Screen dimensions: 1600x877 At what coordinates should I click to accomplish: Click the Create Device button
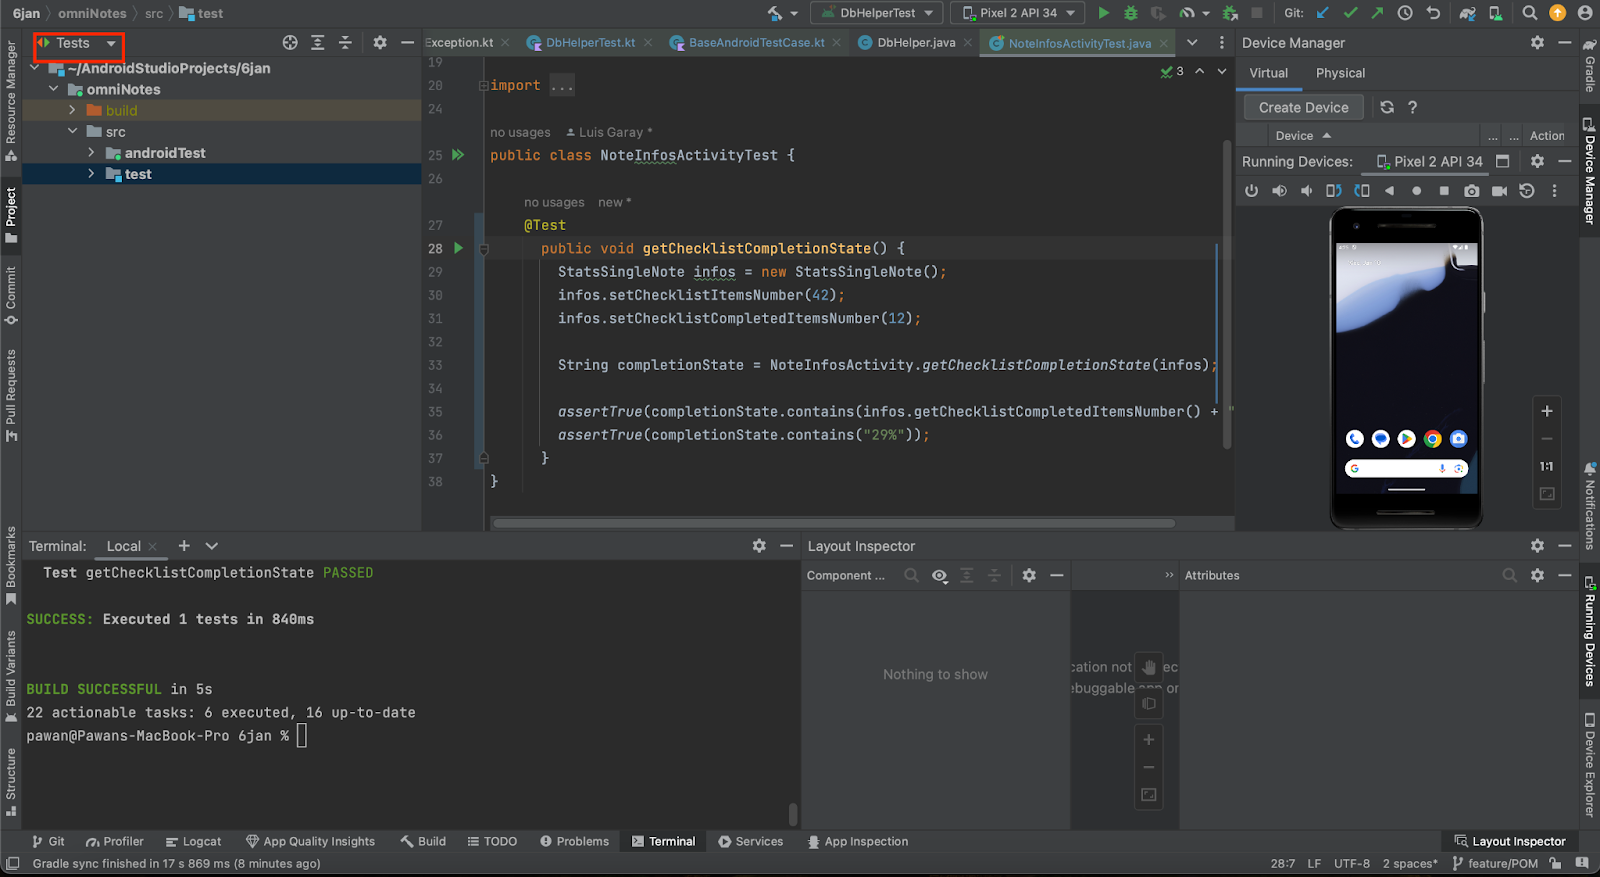(x=1303, y=107)
